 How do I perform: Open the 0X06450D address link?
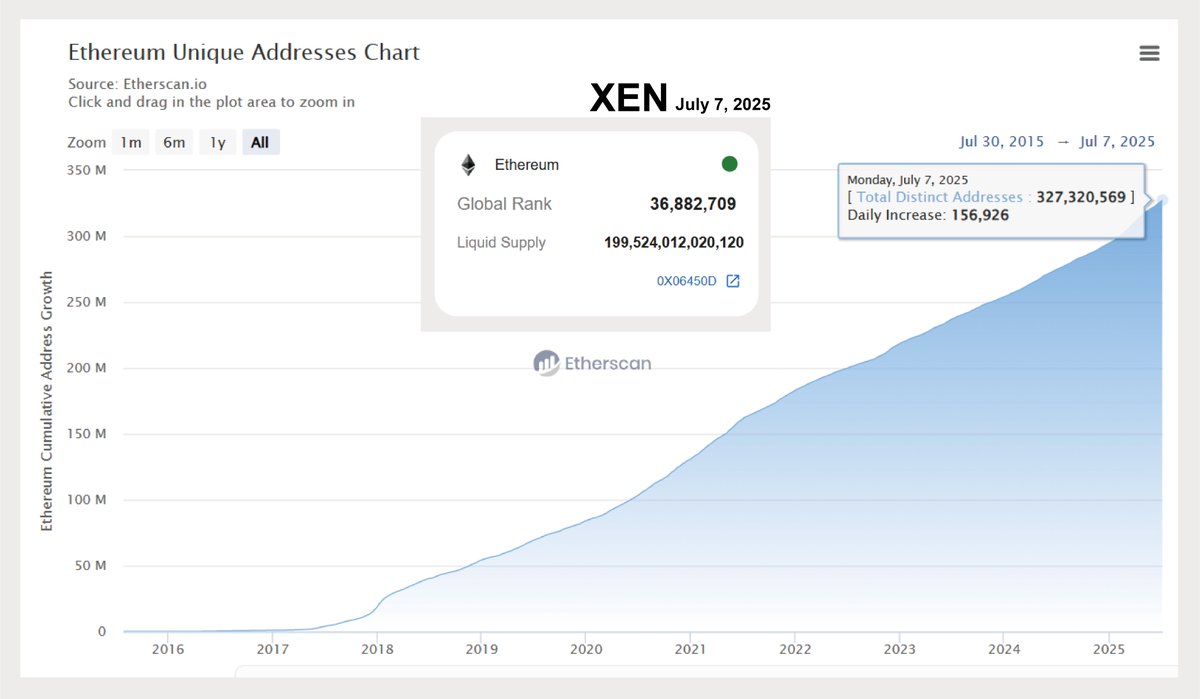click(x=687, y=281)
